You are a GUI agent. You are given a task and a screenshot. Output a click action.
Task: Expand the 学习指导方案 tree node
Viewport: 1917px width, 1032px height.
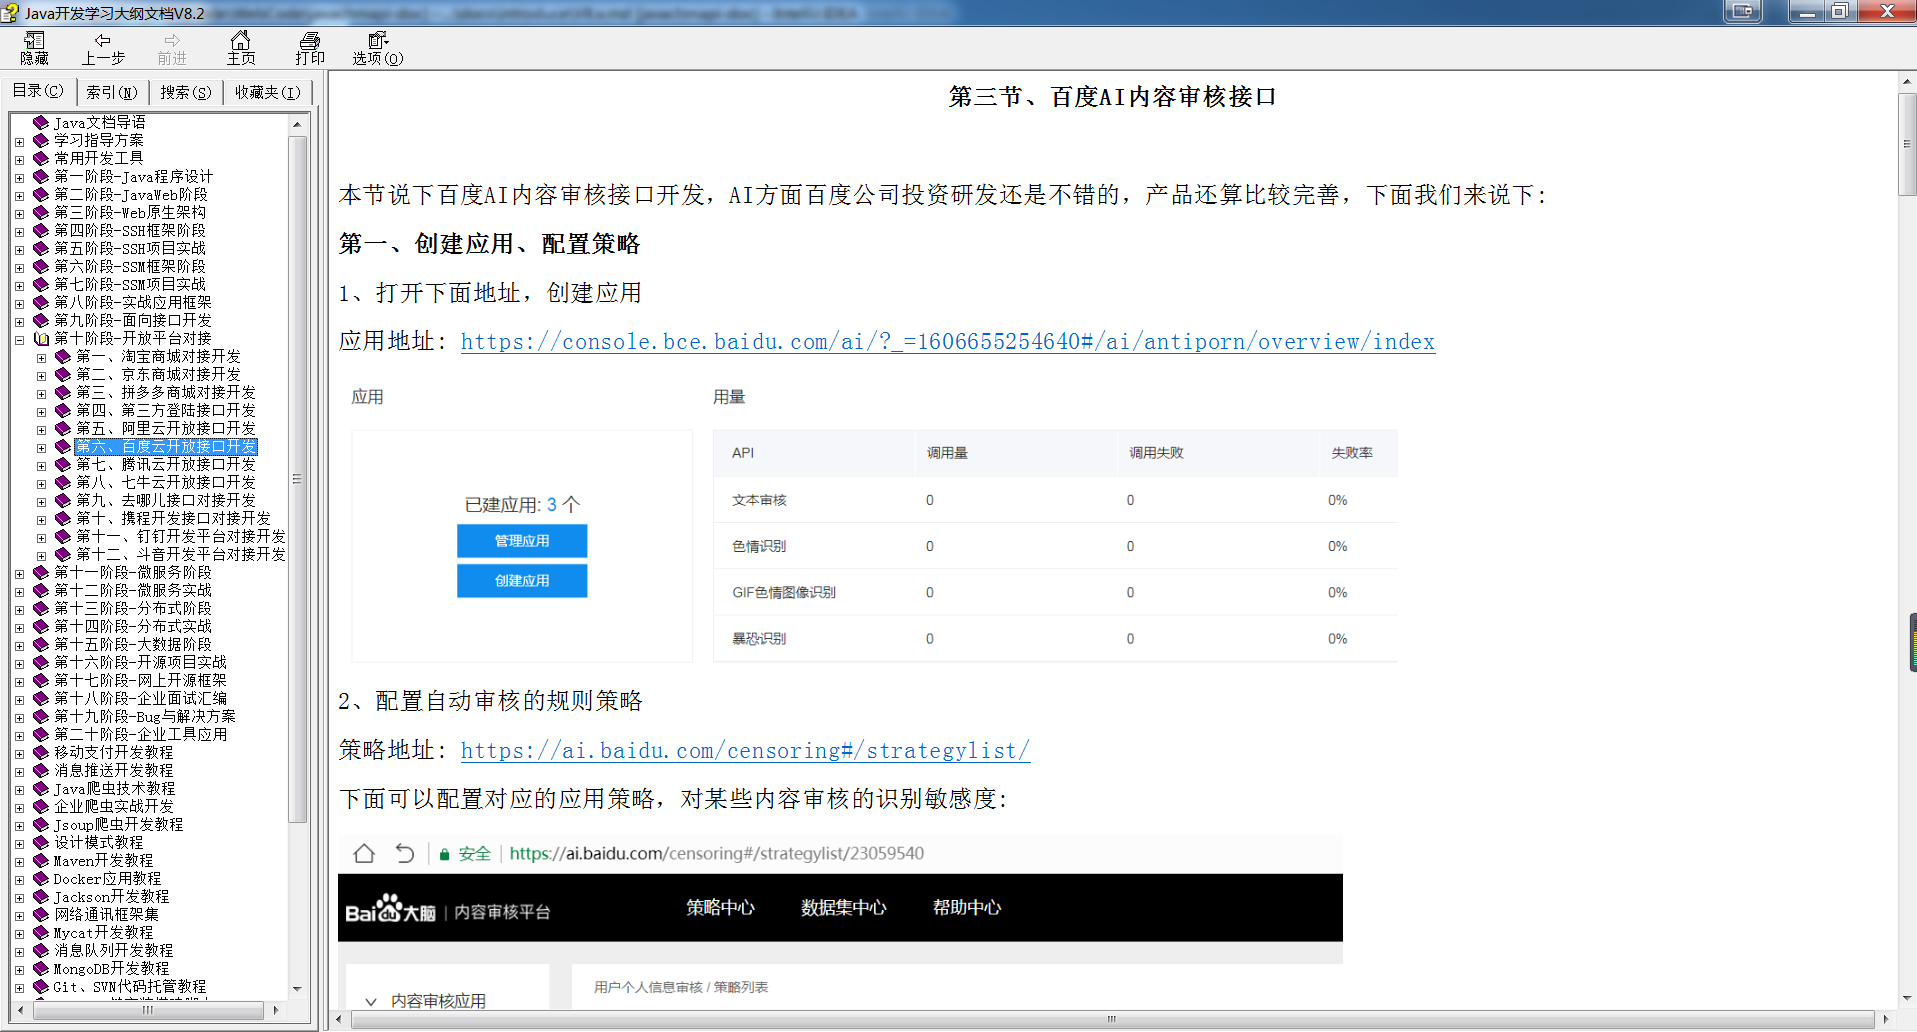[x=19, y=141]
